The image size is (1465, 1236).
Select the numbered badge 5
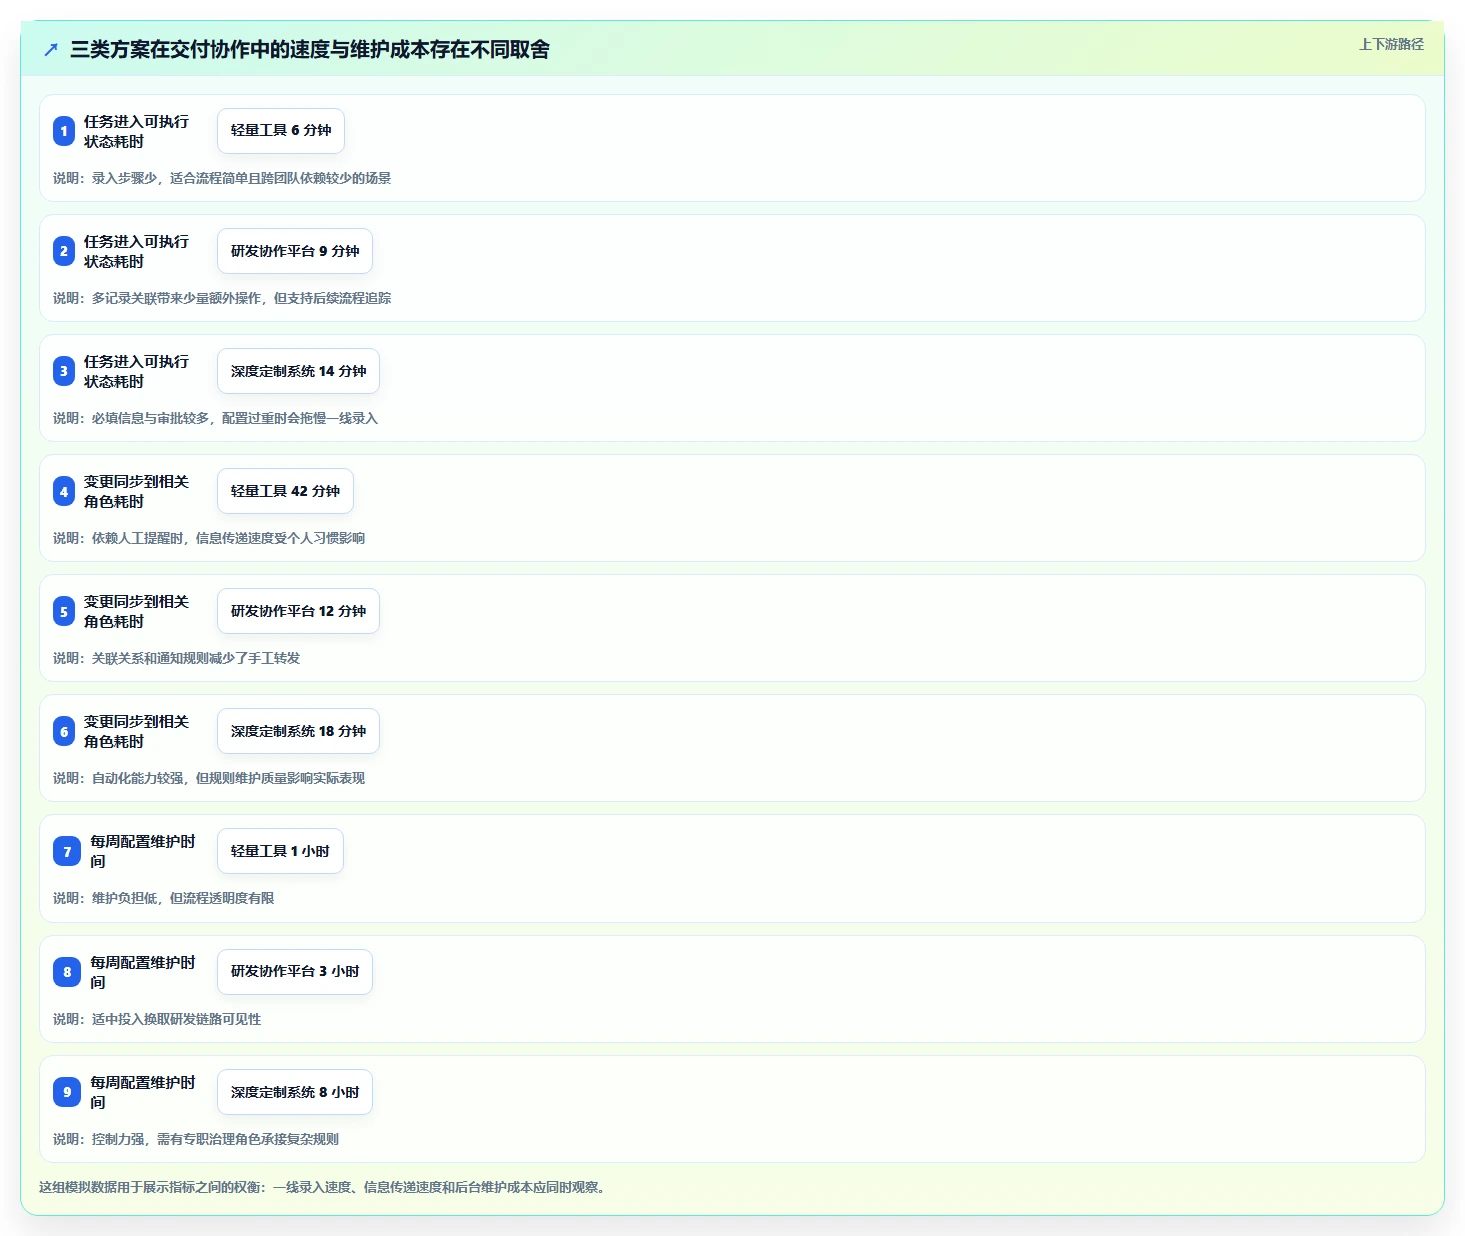[64, 611]
